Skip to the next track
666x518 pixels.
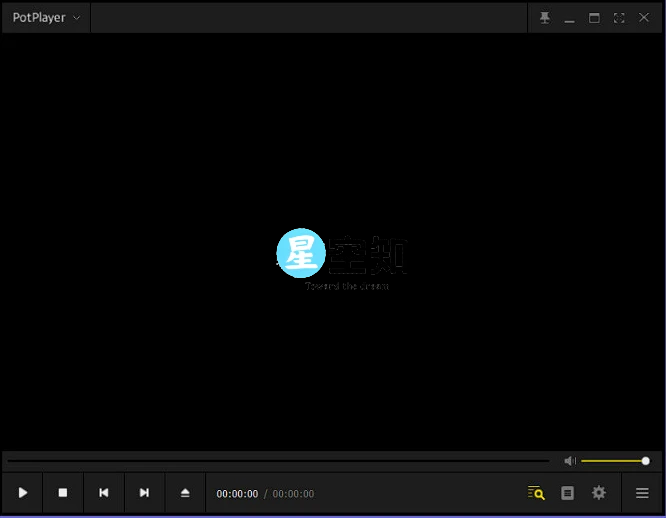144,493
